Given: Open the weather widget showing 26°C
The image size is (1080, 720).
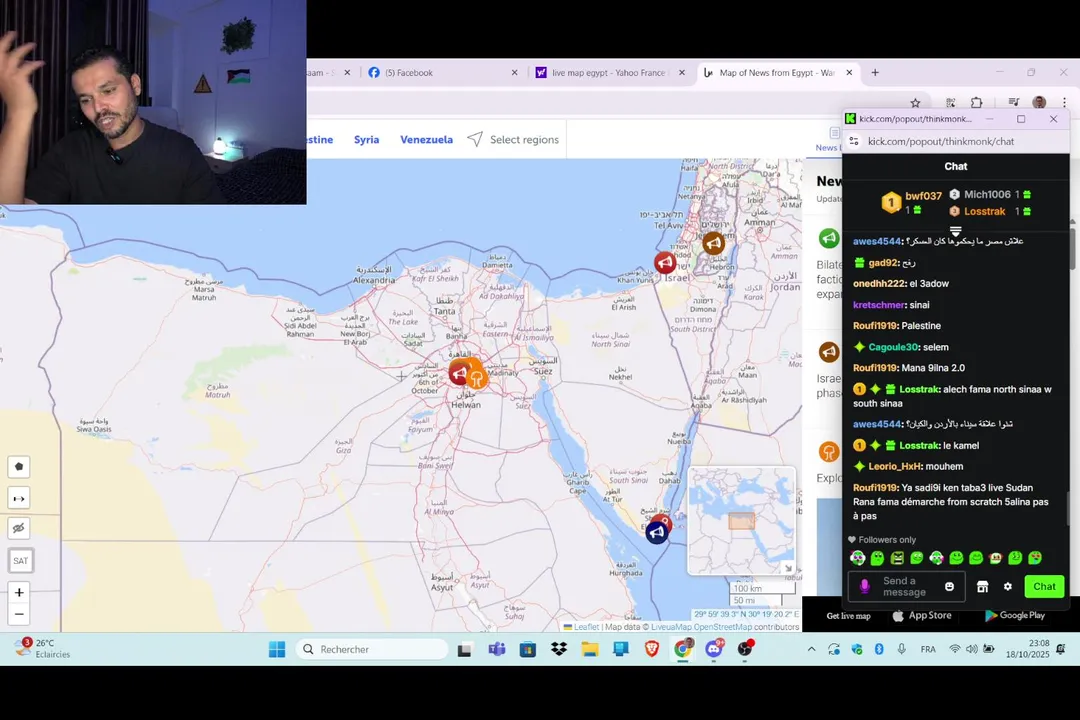Looking at the screenshot, I should pyautogui.click(x=41, y=648).
